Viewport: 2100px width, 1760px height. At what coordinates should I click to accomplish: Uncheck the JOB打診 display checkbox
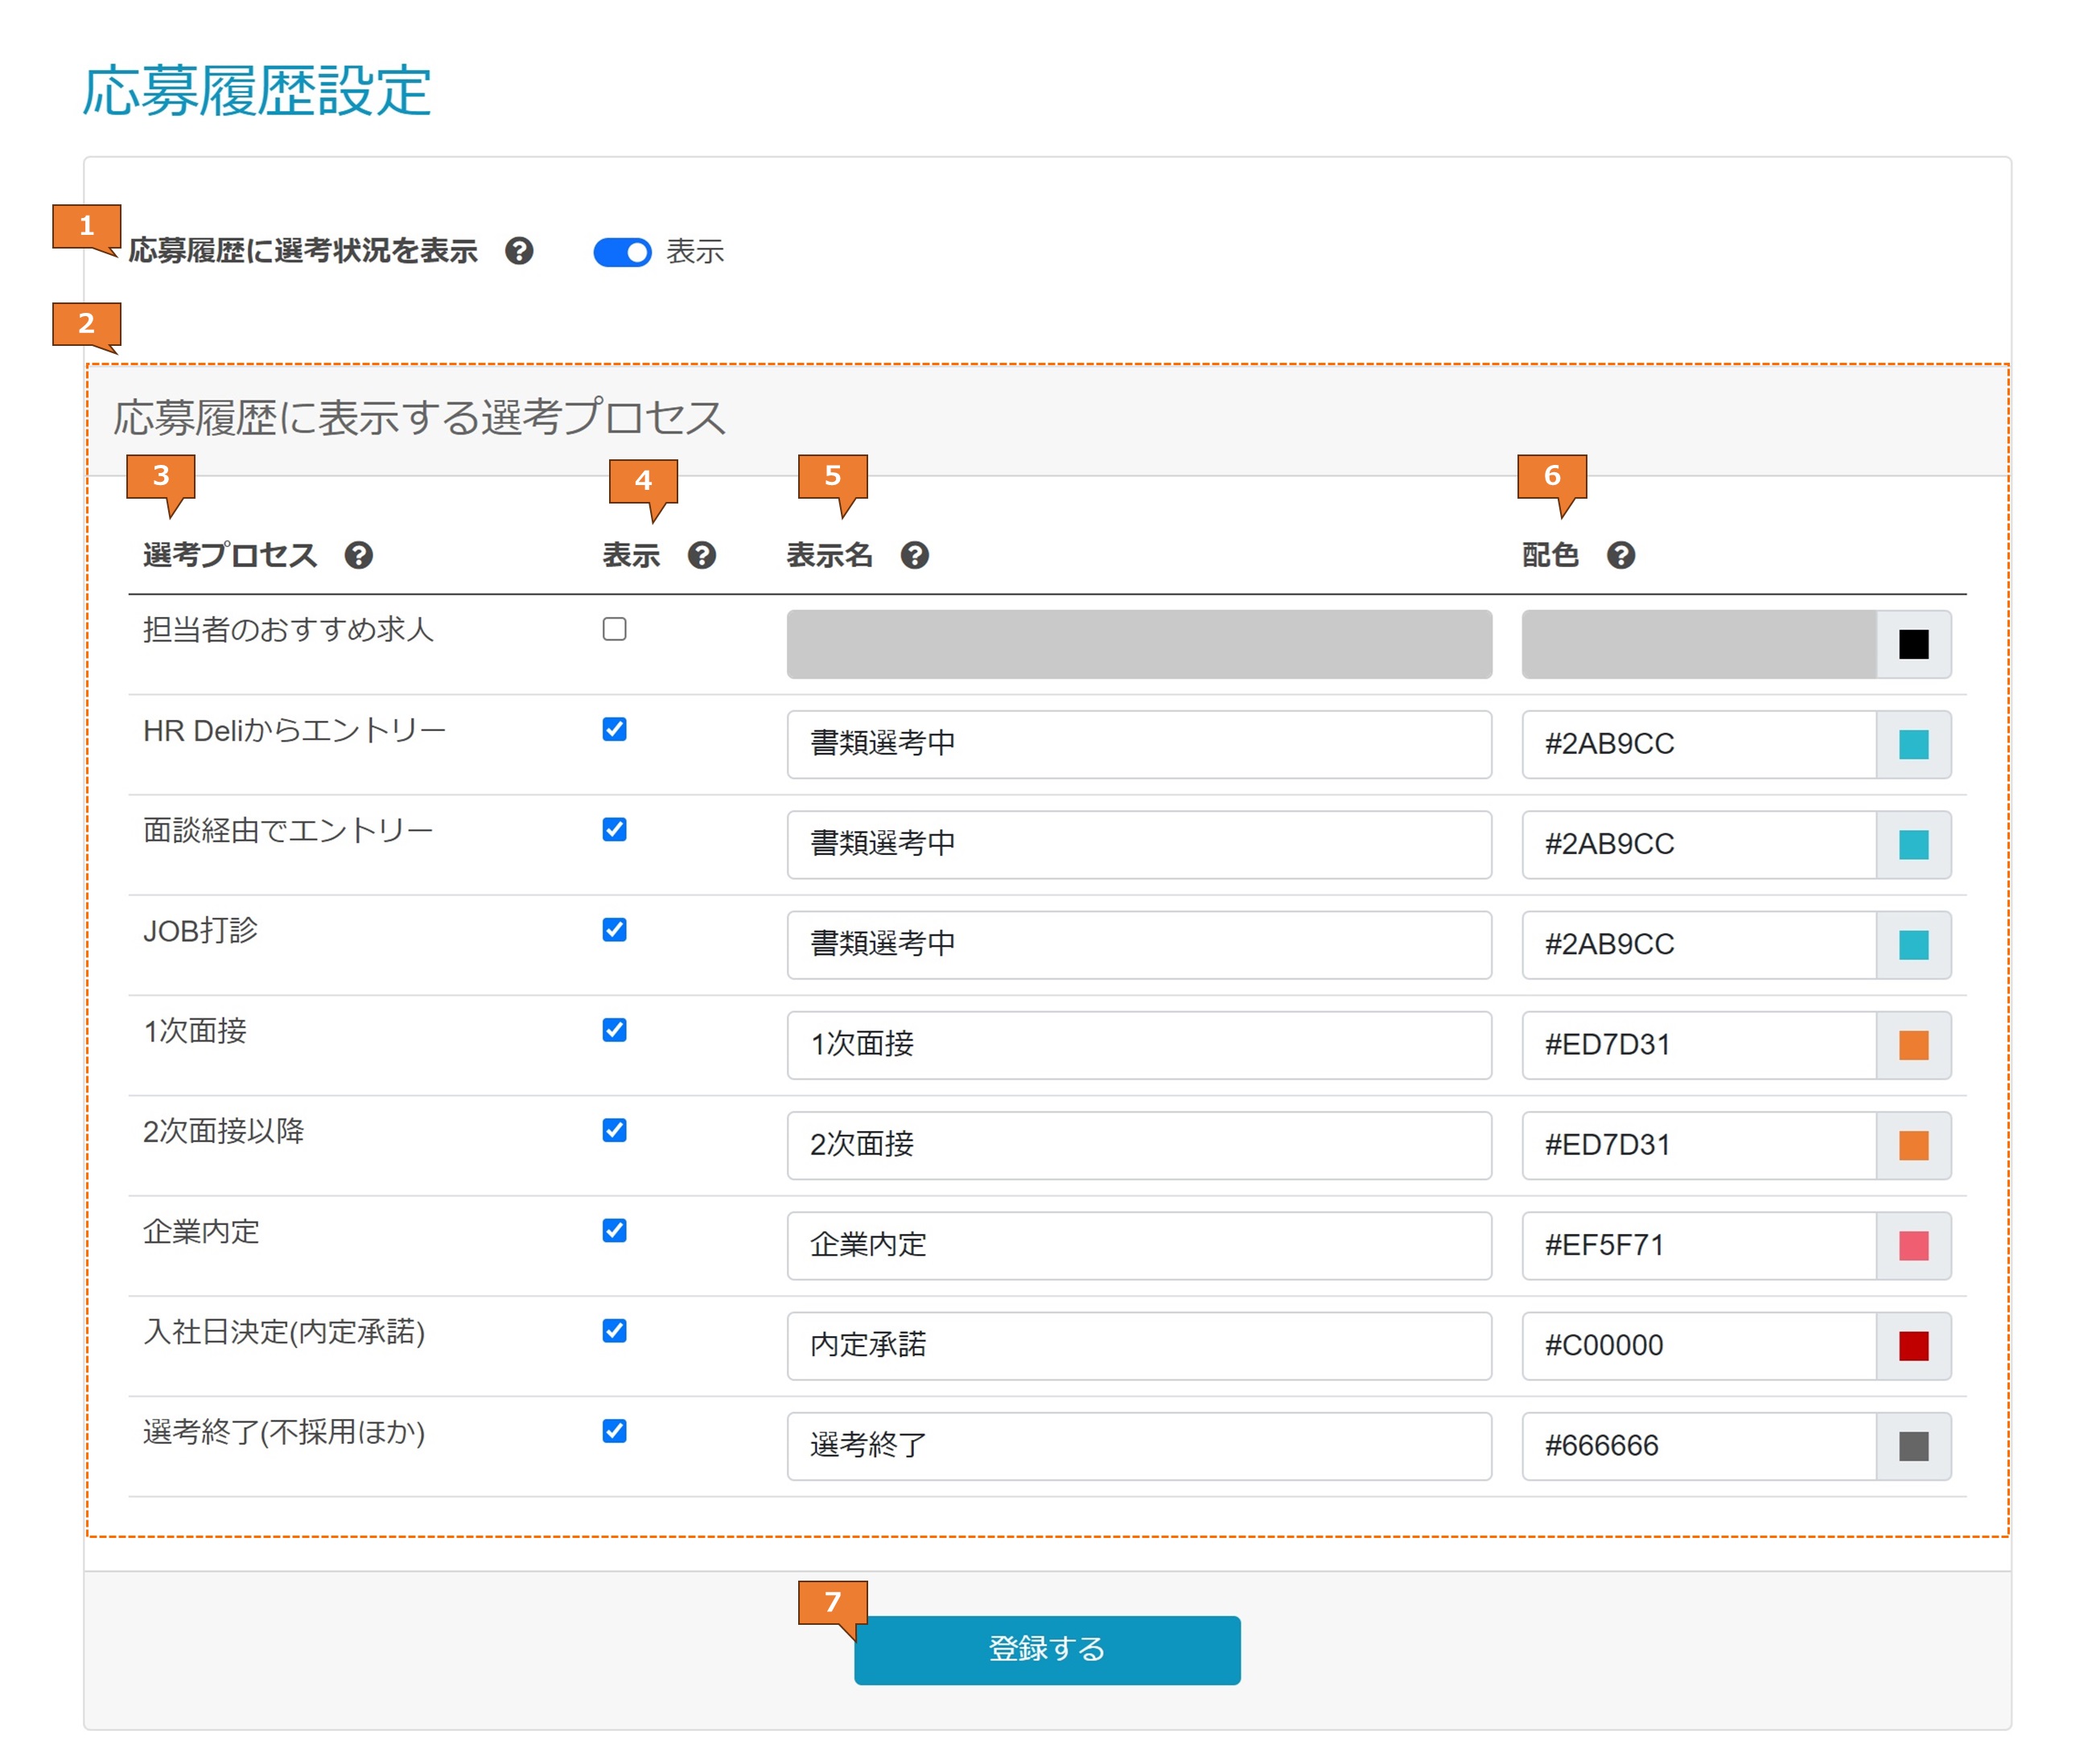[615, 930]
